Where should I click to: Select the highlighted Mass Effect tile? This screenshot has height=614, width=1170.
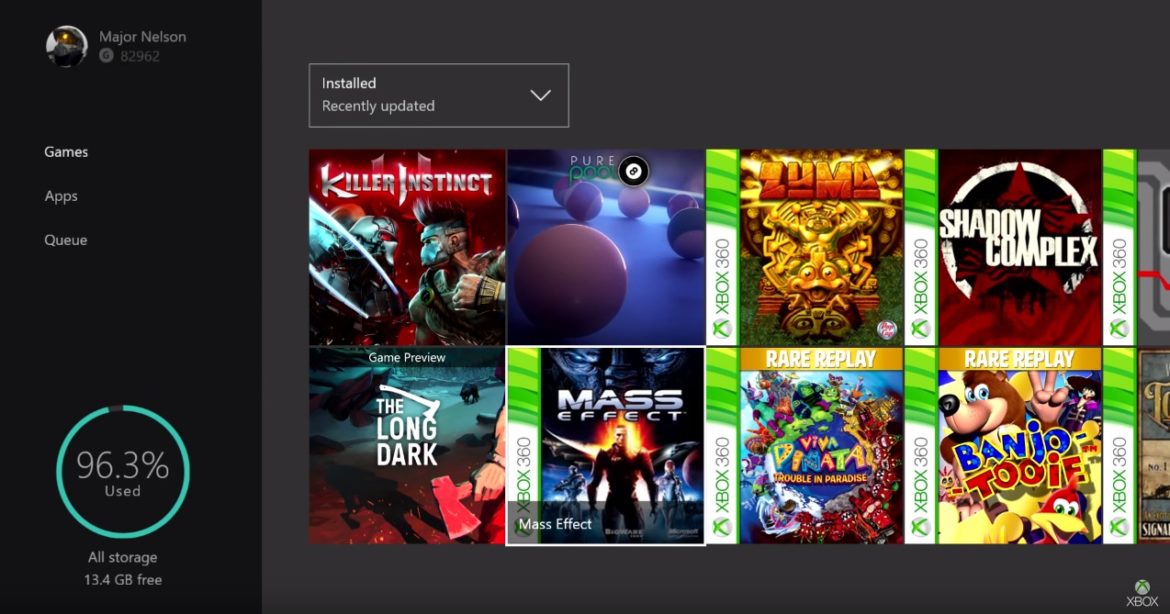pos(605,445)
